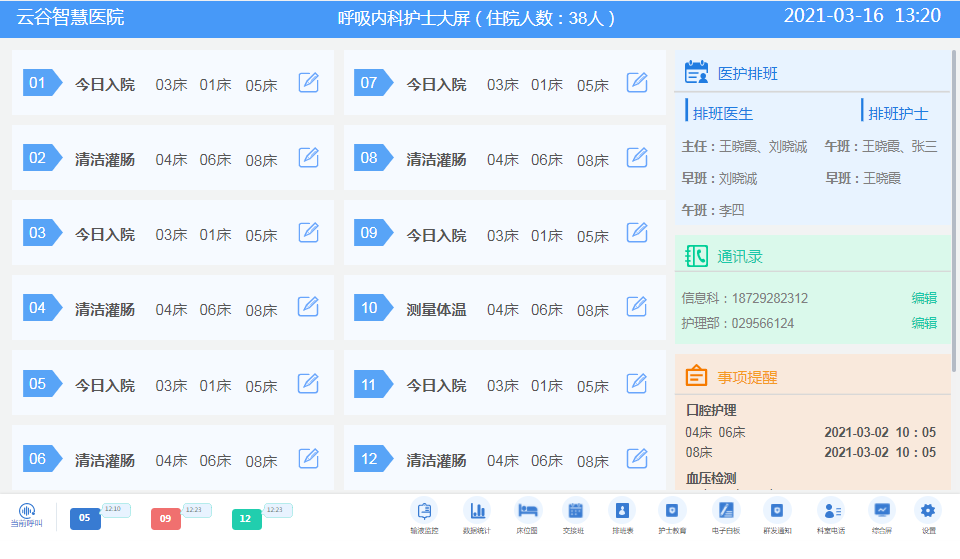Open the 排班表 schedule icon
Screen dimensions: 960x559
(x=622, y=509)
